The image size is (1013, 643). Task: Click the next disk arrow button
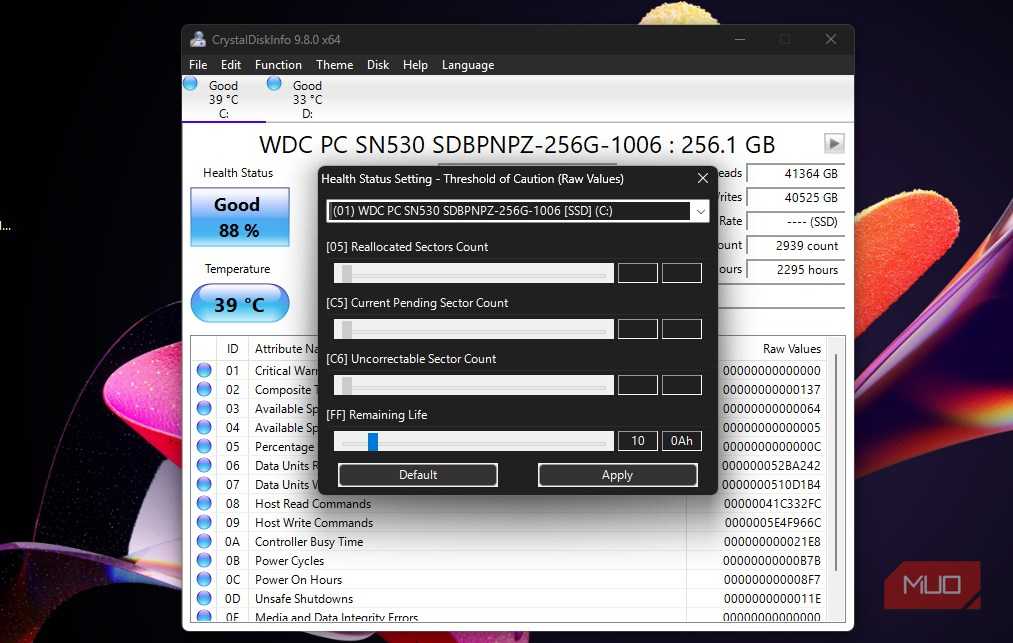[x=834, y=143]
